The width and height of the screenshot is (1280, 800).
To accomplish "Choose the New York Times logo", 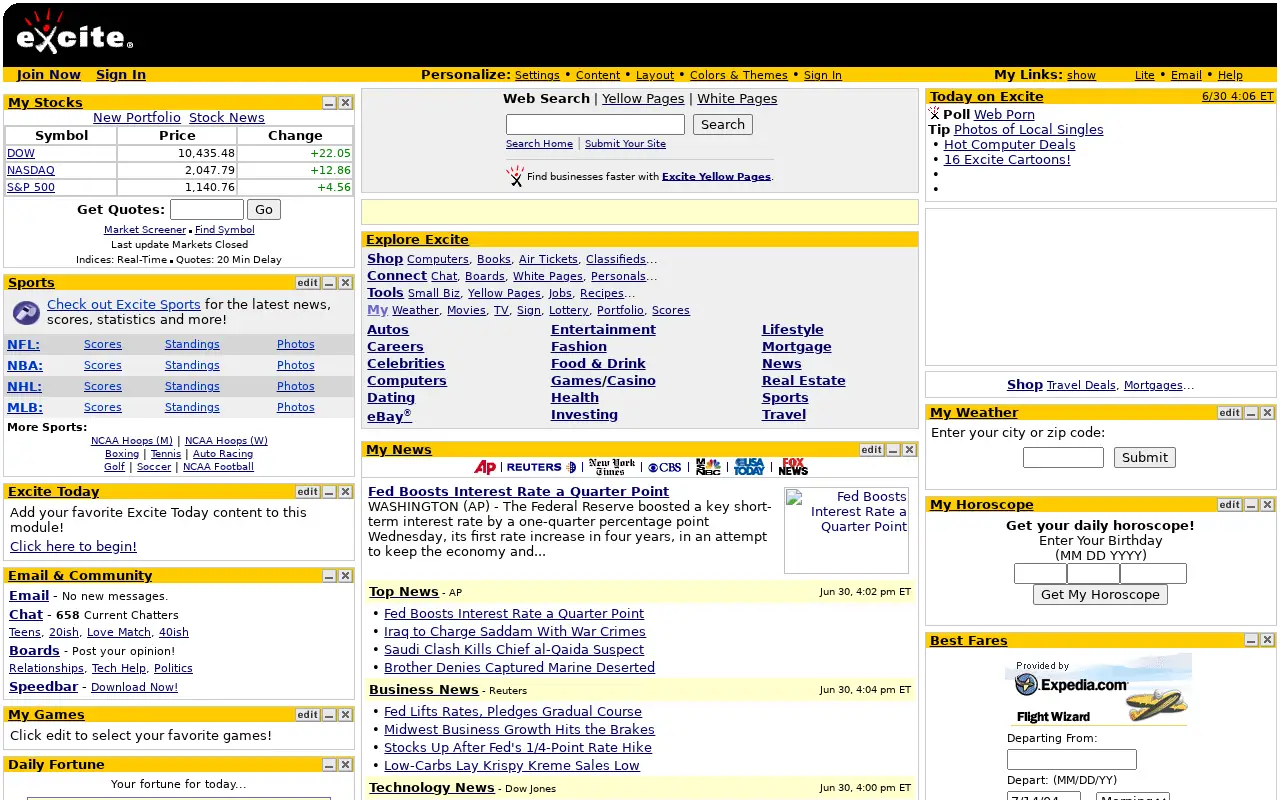I will pos(612,467).
